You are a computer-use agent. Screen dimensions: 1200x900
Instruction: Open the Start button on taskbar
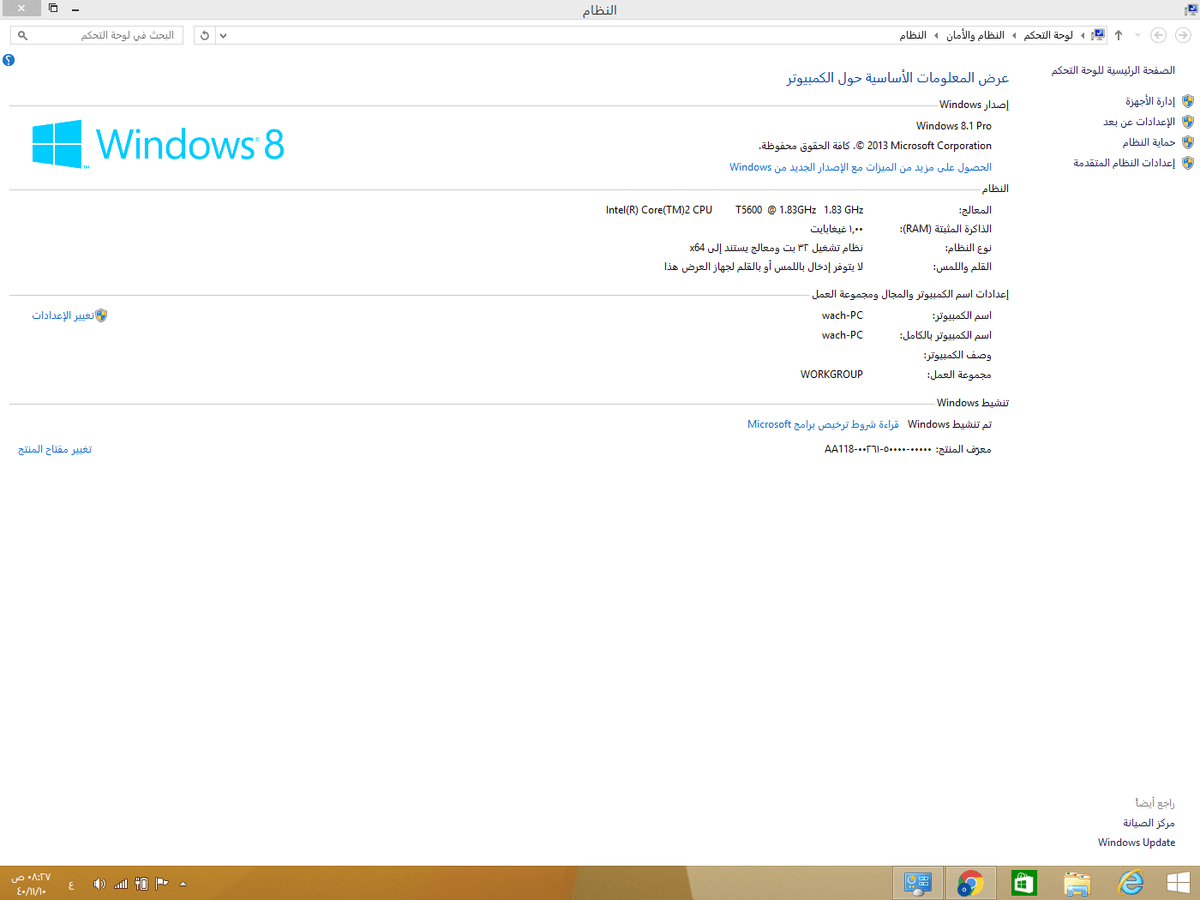click(1178, 883)
